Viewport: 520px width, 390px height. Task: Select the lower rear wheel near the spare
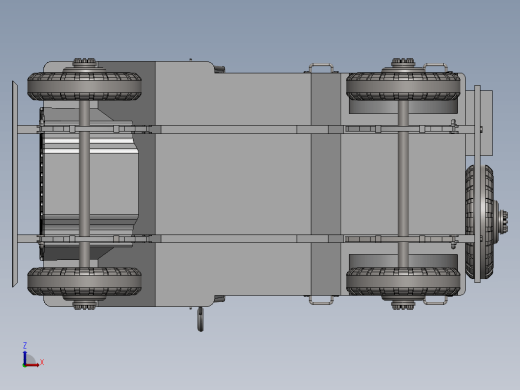tap(403, 281)
